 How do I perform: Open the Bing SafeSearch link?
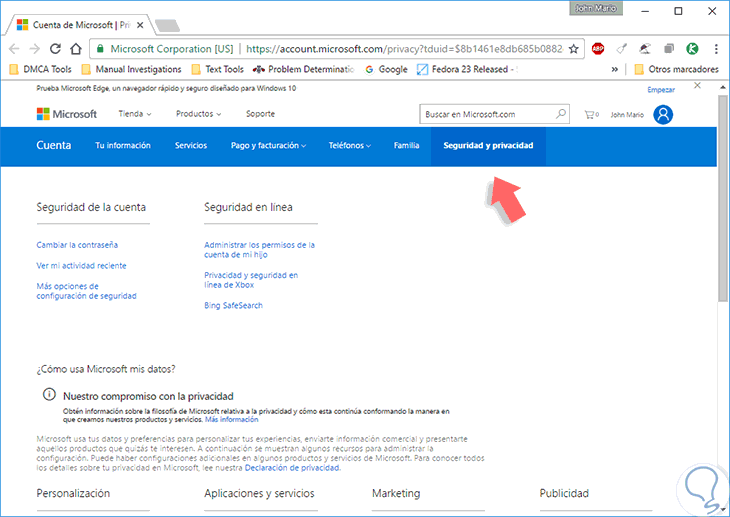pos(233,306)
